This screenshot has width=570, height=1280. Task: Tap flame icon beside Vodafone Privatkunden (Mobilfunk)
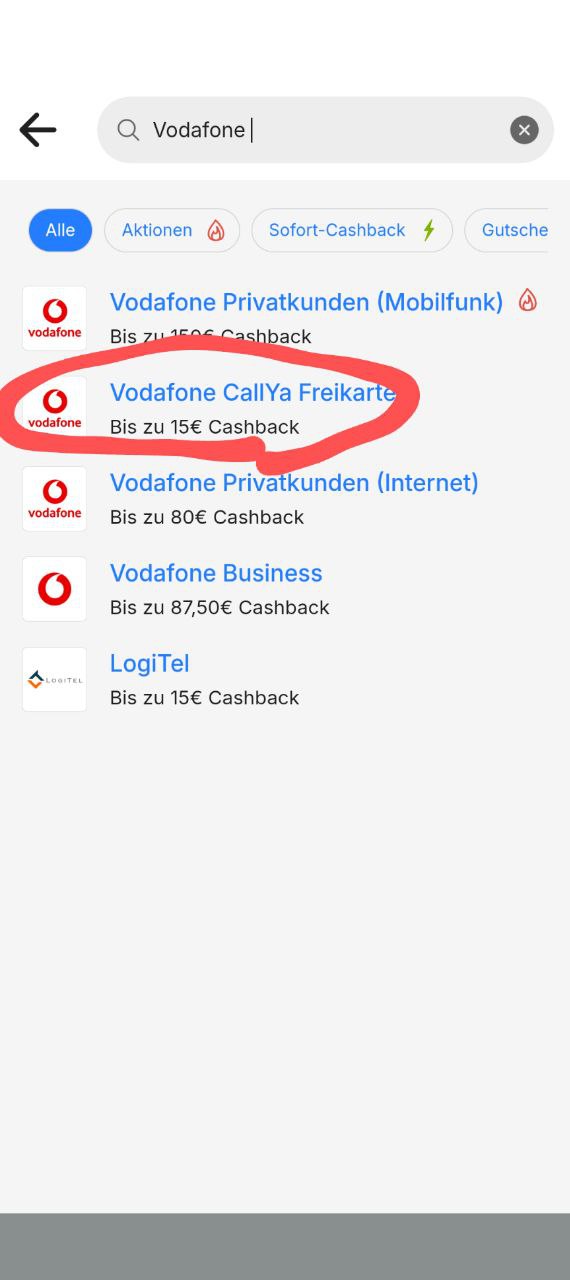[528, 300]
